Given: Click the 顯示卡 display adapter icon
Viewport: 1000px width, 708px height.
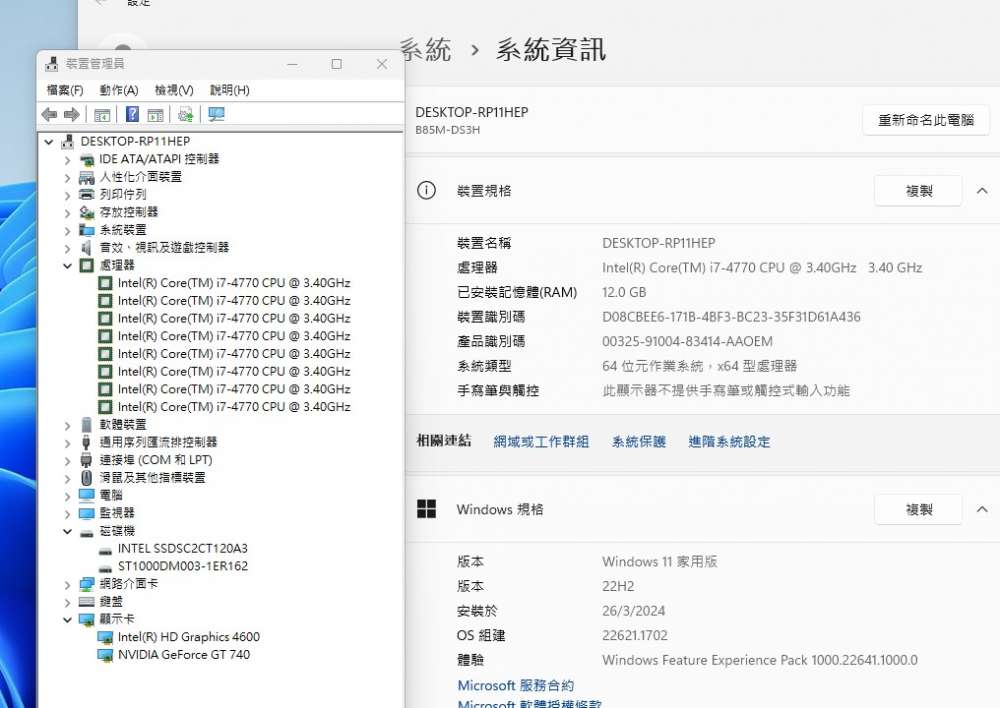Looking at the screenshot, I should (x=86, y=619).
